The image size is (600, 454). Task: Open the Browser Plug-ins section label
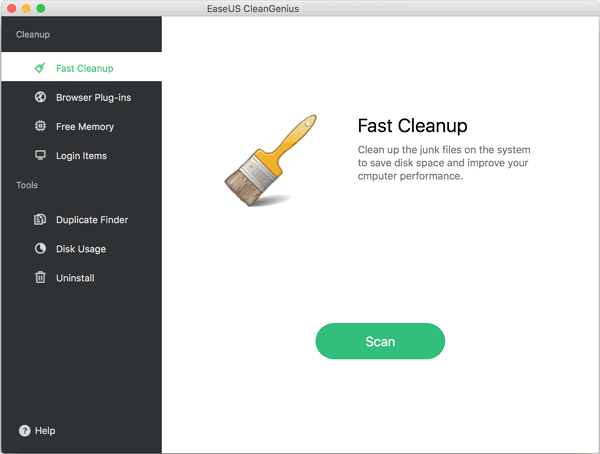click(x=93, y=98)
